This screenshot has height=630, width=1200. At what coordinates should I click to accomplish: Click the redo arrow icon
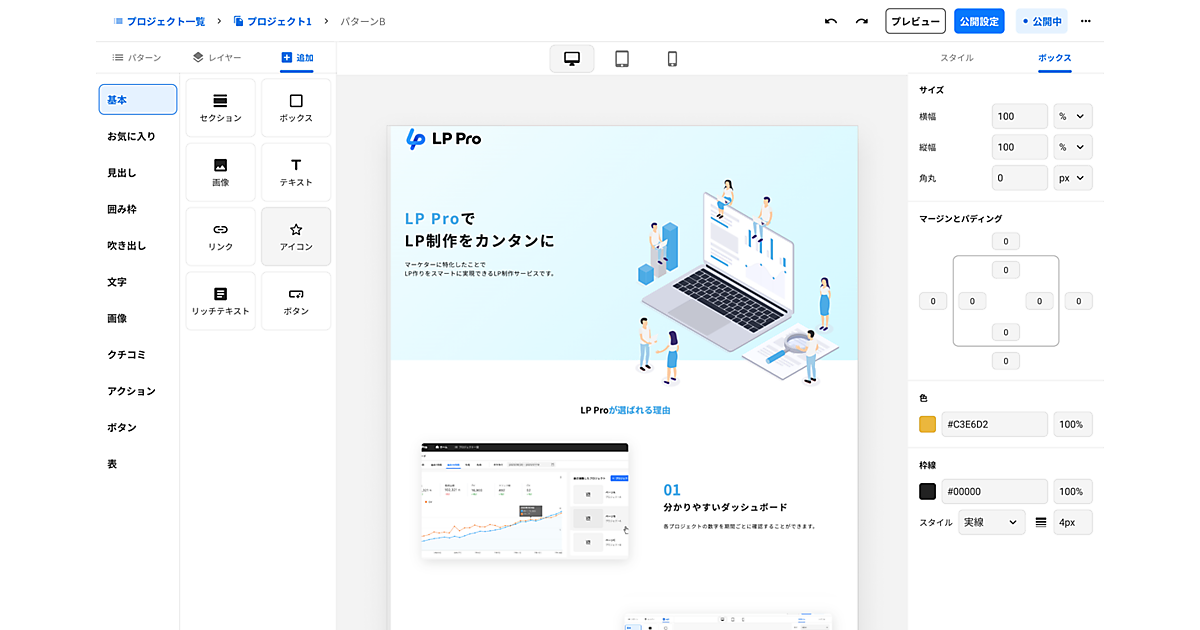[x=861, y=21]
